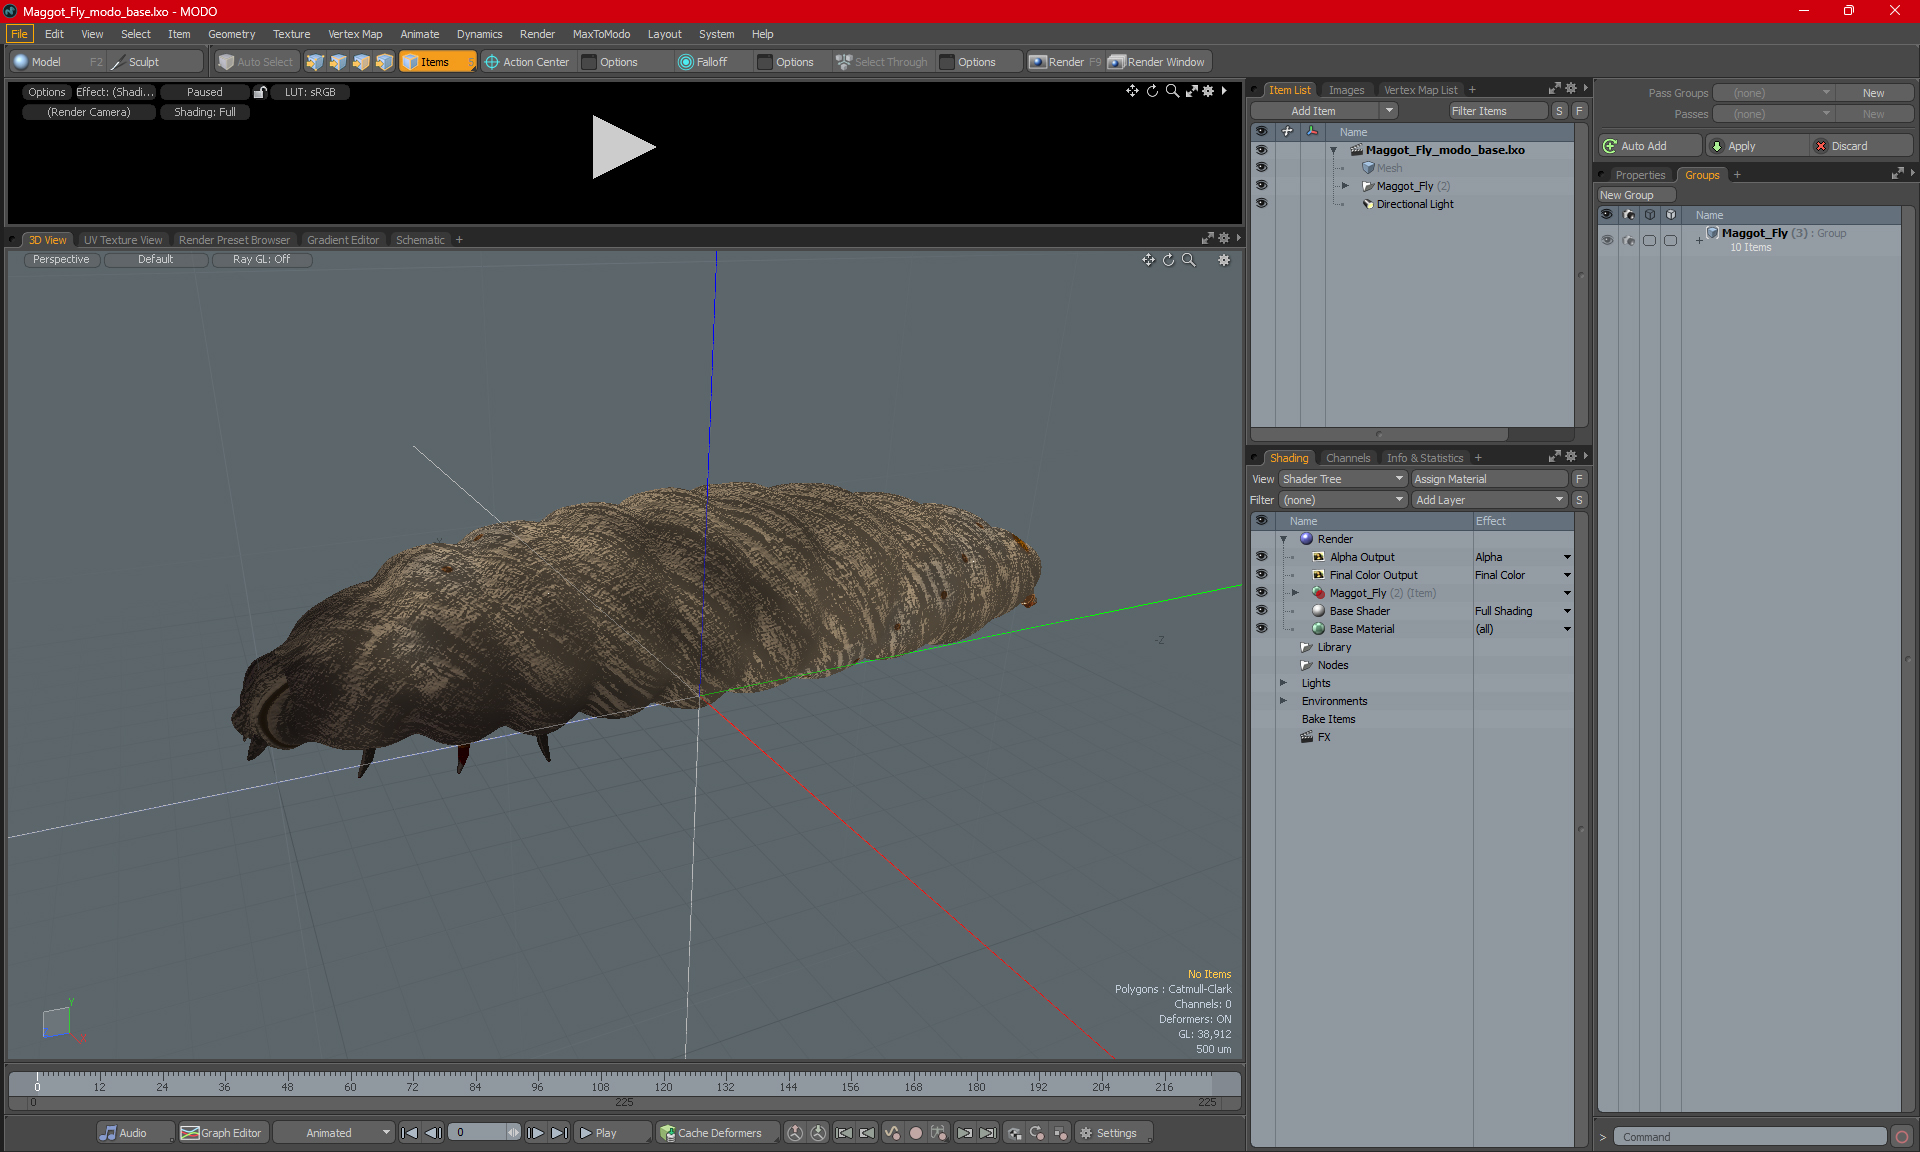Click frame 60 on the timeline ruler
The width and height of the screenshot is (1920, 1152).
click(350, 1086)
